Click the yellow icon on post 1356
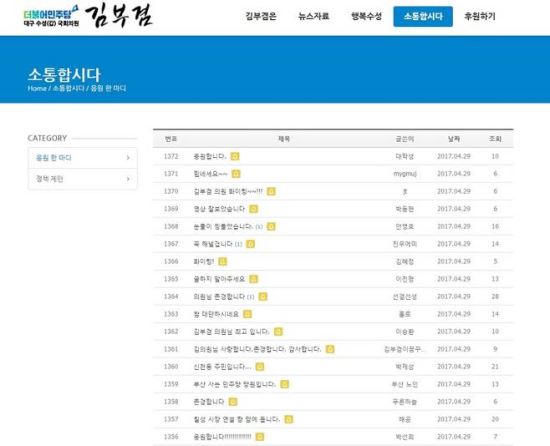Image resolution: width=550 pixels, height=446 pixels. coord(260,437)
